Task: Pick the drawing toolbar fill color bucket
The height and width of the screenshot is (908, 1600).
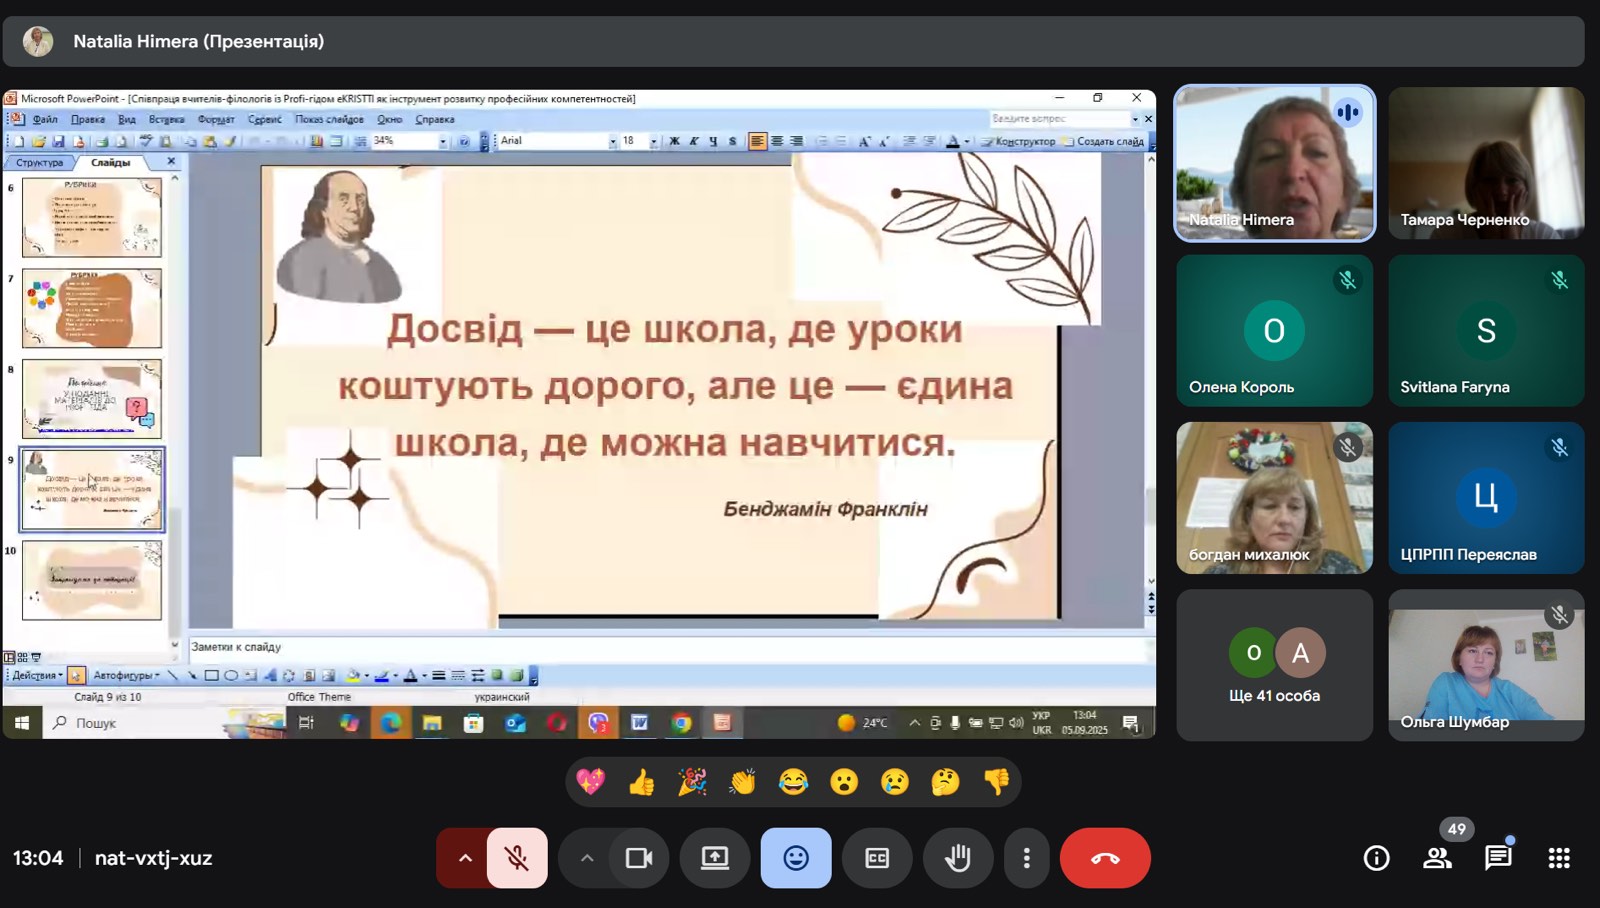Action: pyautogui.click(x=353, y=676)
